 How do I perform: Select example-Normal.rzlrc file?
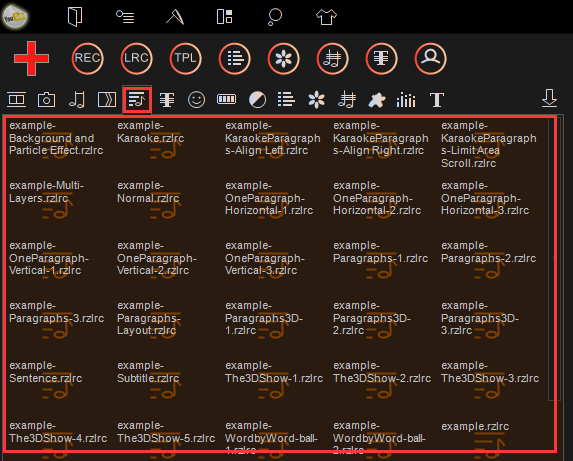tap(148, 199)
